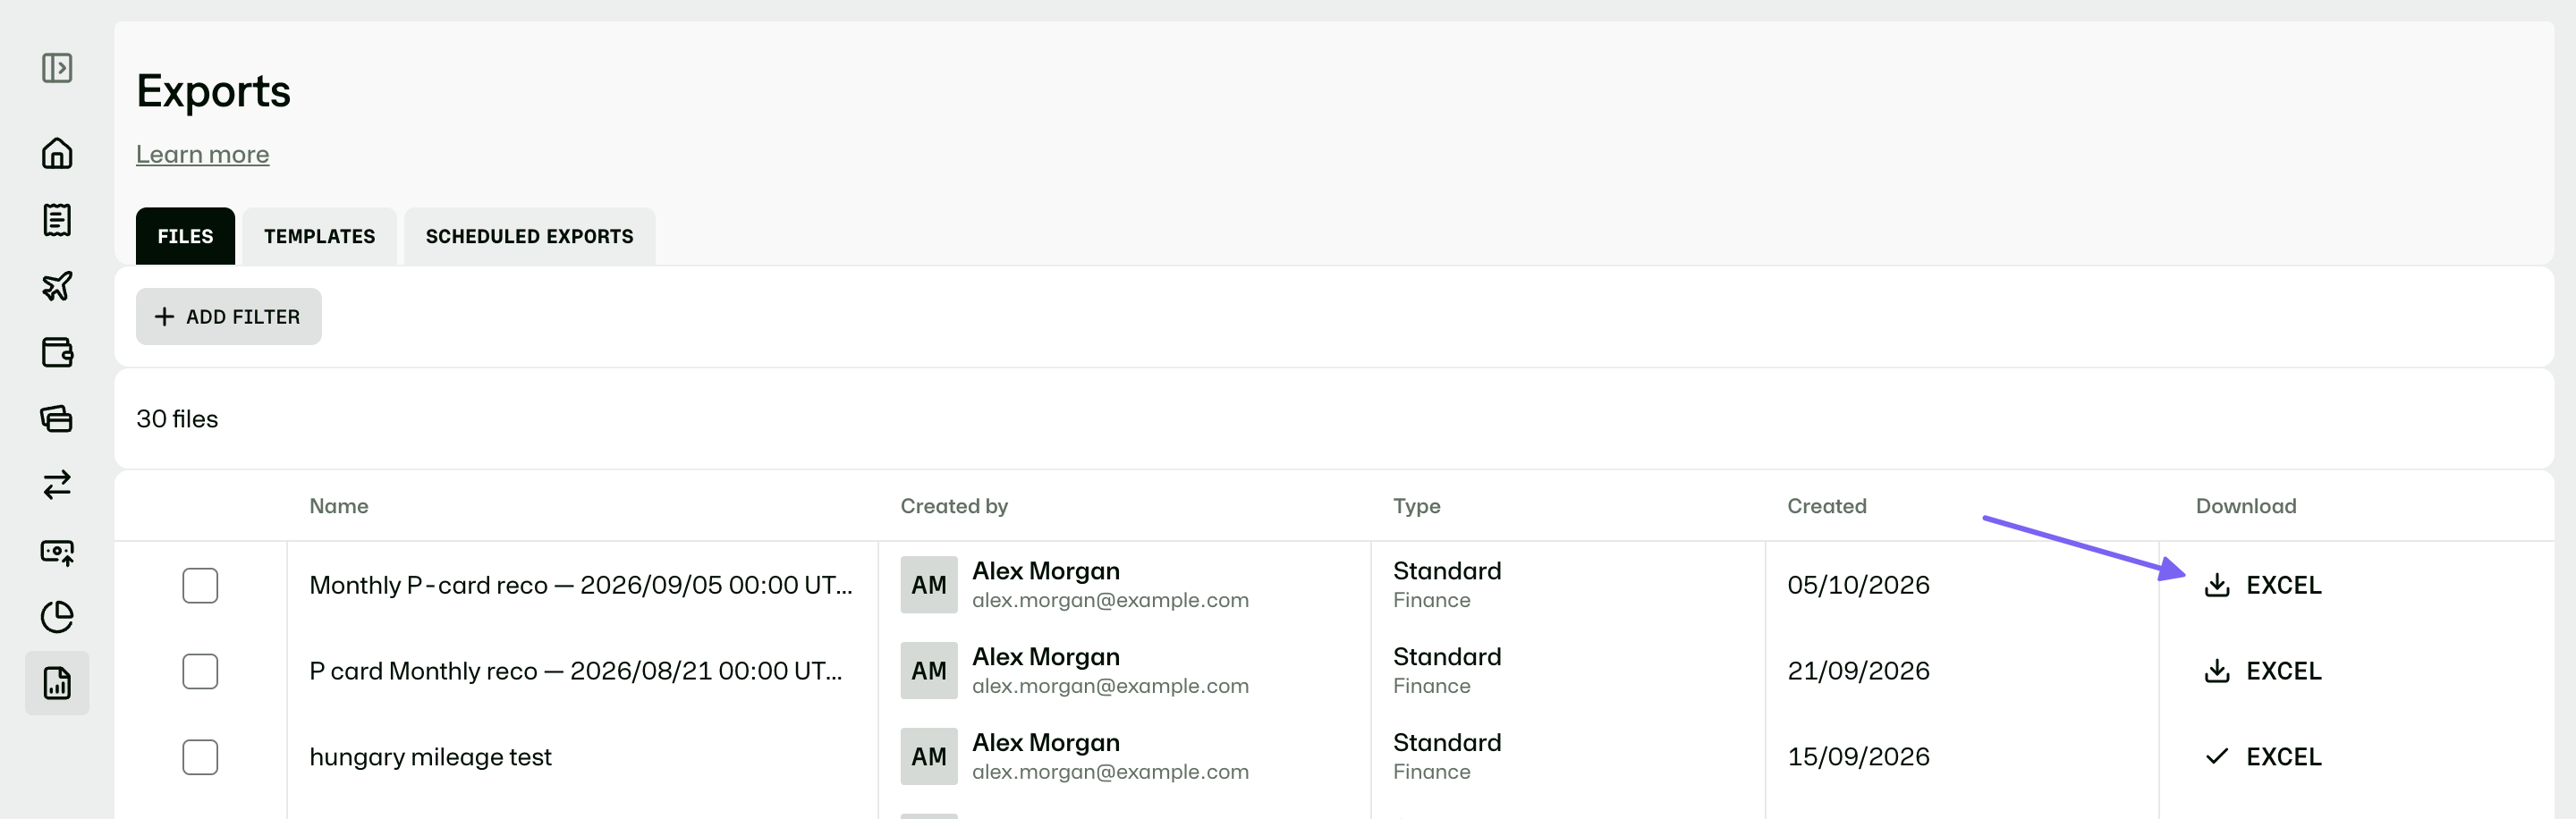2576x819 pixels.
Task: Switch to the Files tab
Action: pos(185,236)
